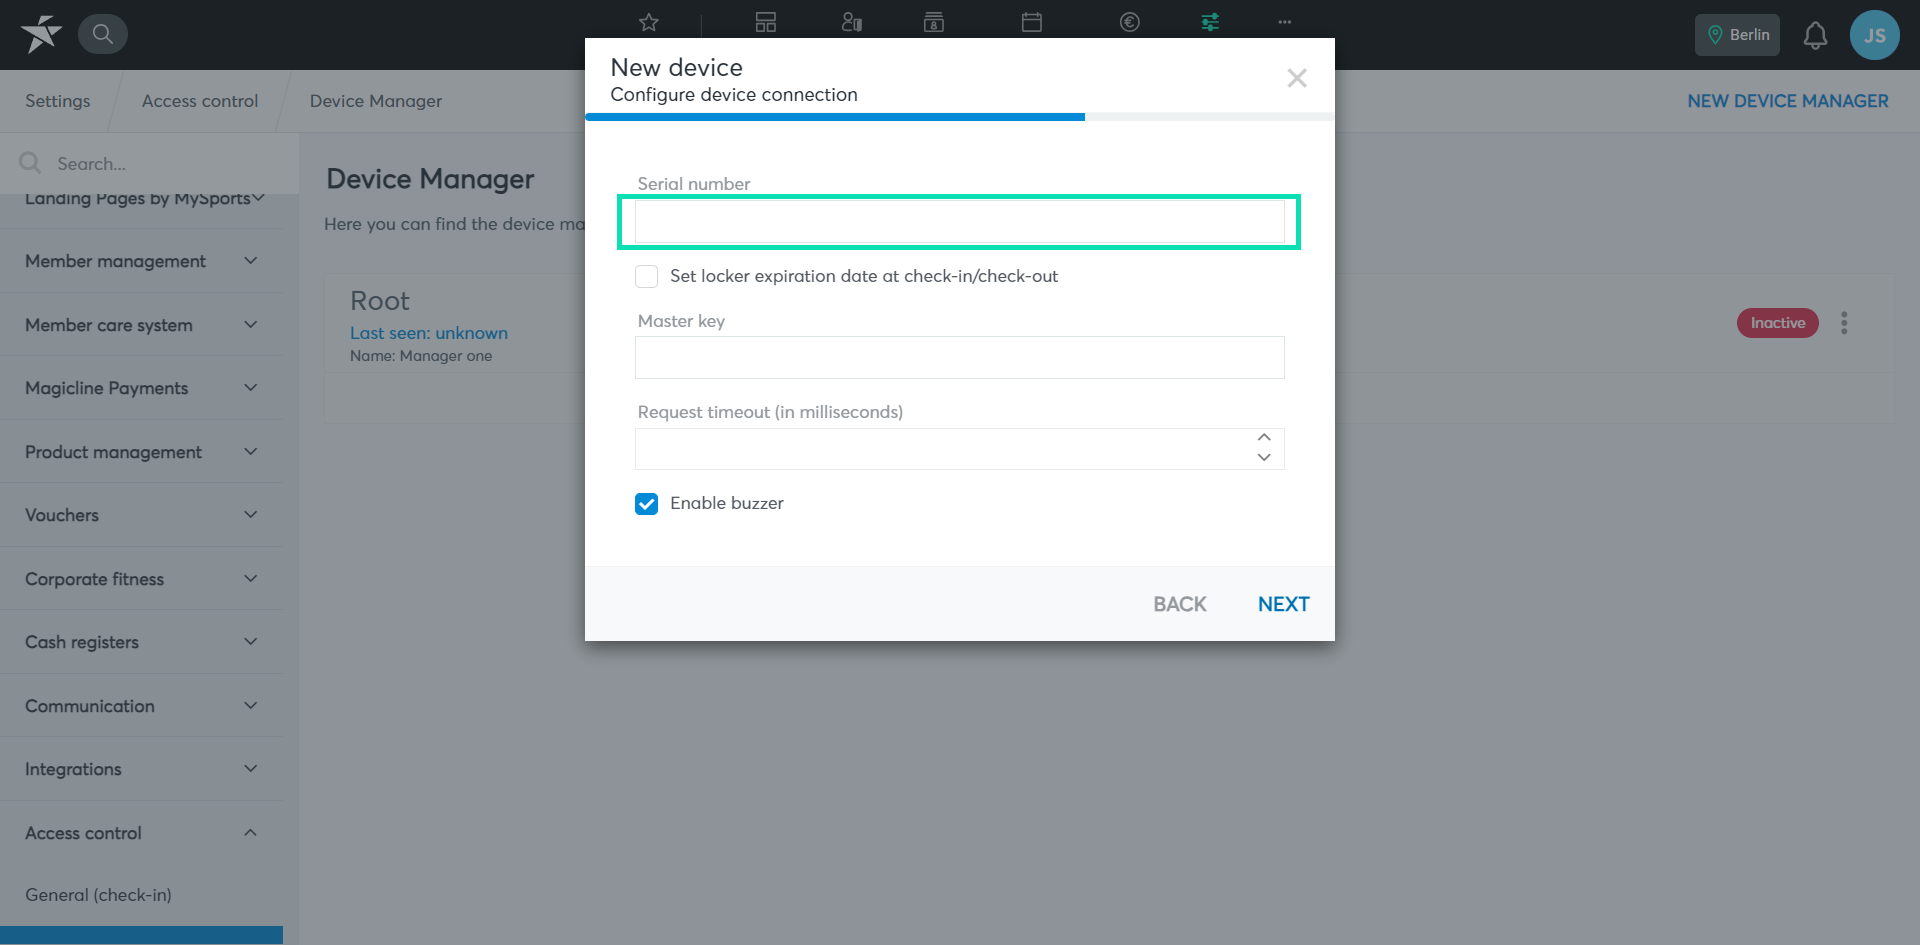The width and height of the screenshot is (1920, 945).
Task: Open the dashboard layout icon
Action: point(766,22)
